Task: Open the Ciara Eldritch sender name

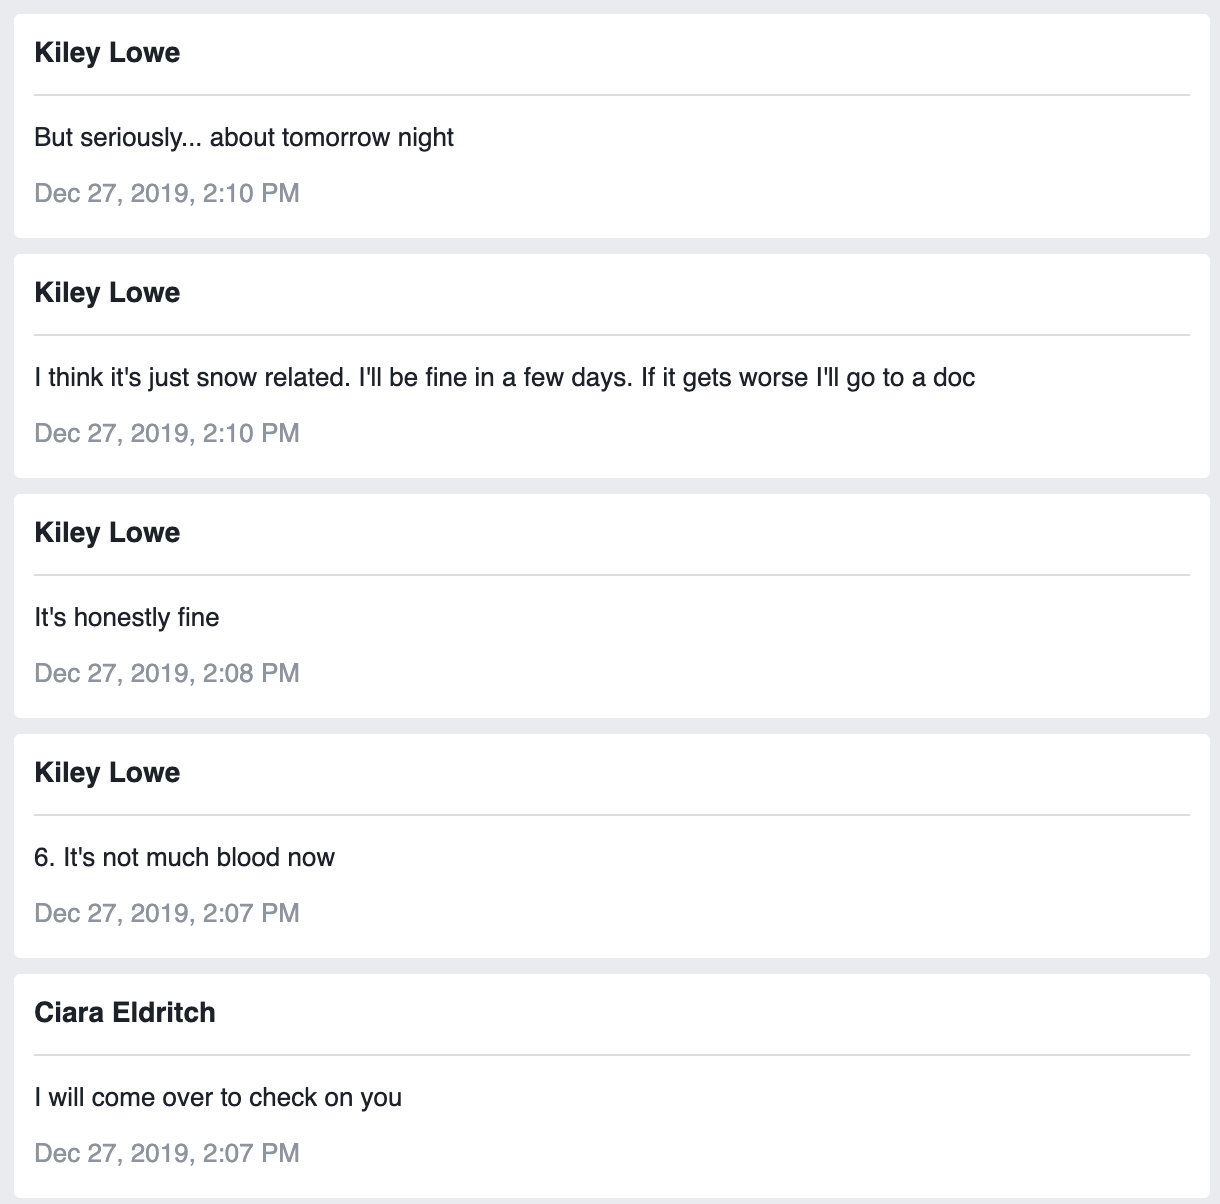Action: coord(125,1013)
